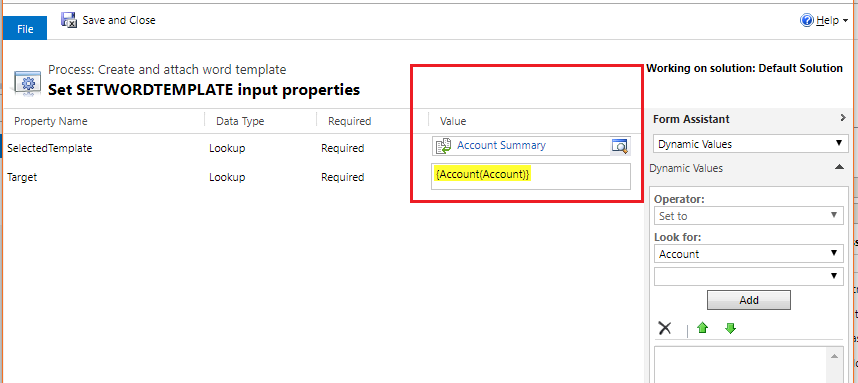
Task: Expand the Help dropdown arrow
Action: click(x=845, y=21)
